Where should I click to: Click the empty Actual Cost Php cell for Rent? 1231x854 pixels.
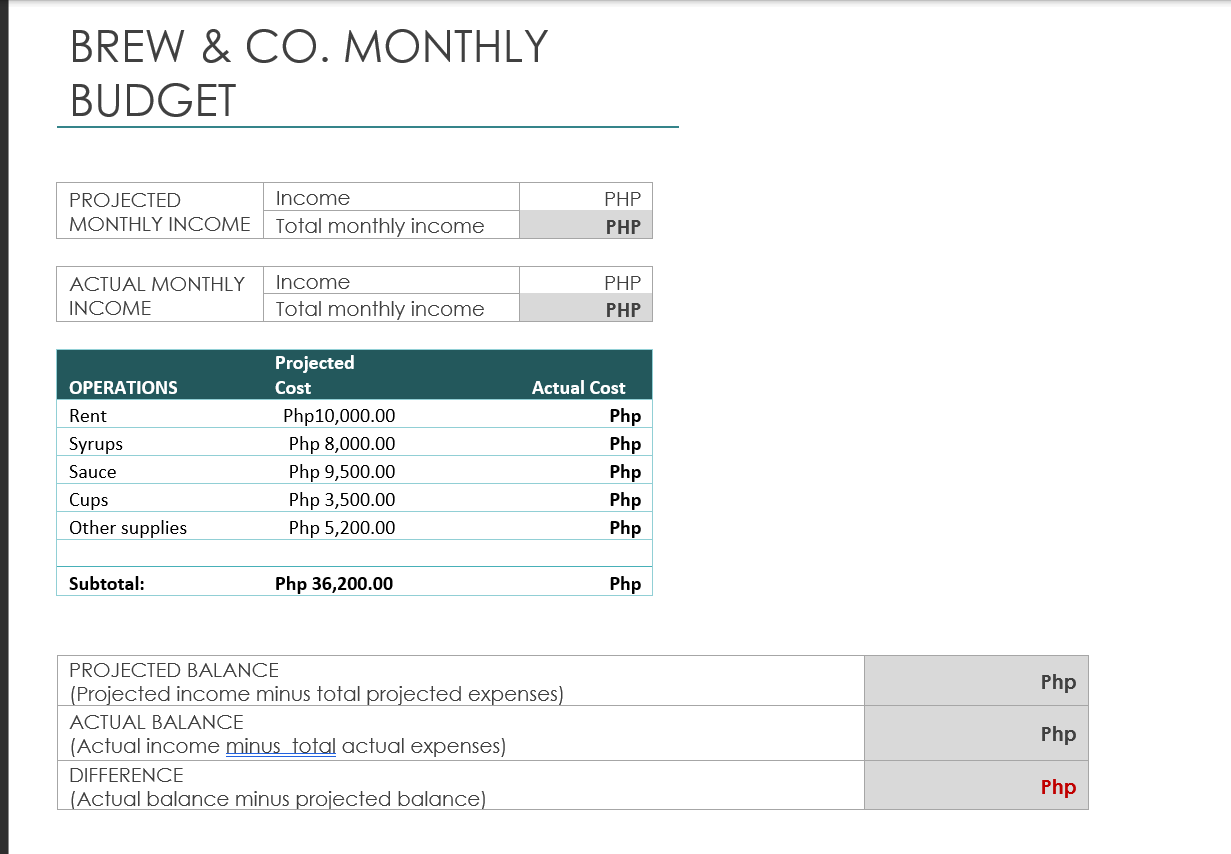(625, 415)
